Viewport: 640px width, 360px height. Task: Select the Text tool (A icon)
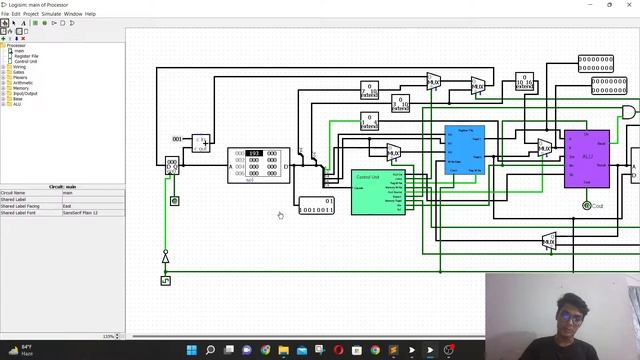23,23
